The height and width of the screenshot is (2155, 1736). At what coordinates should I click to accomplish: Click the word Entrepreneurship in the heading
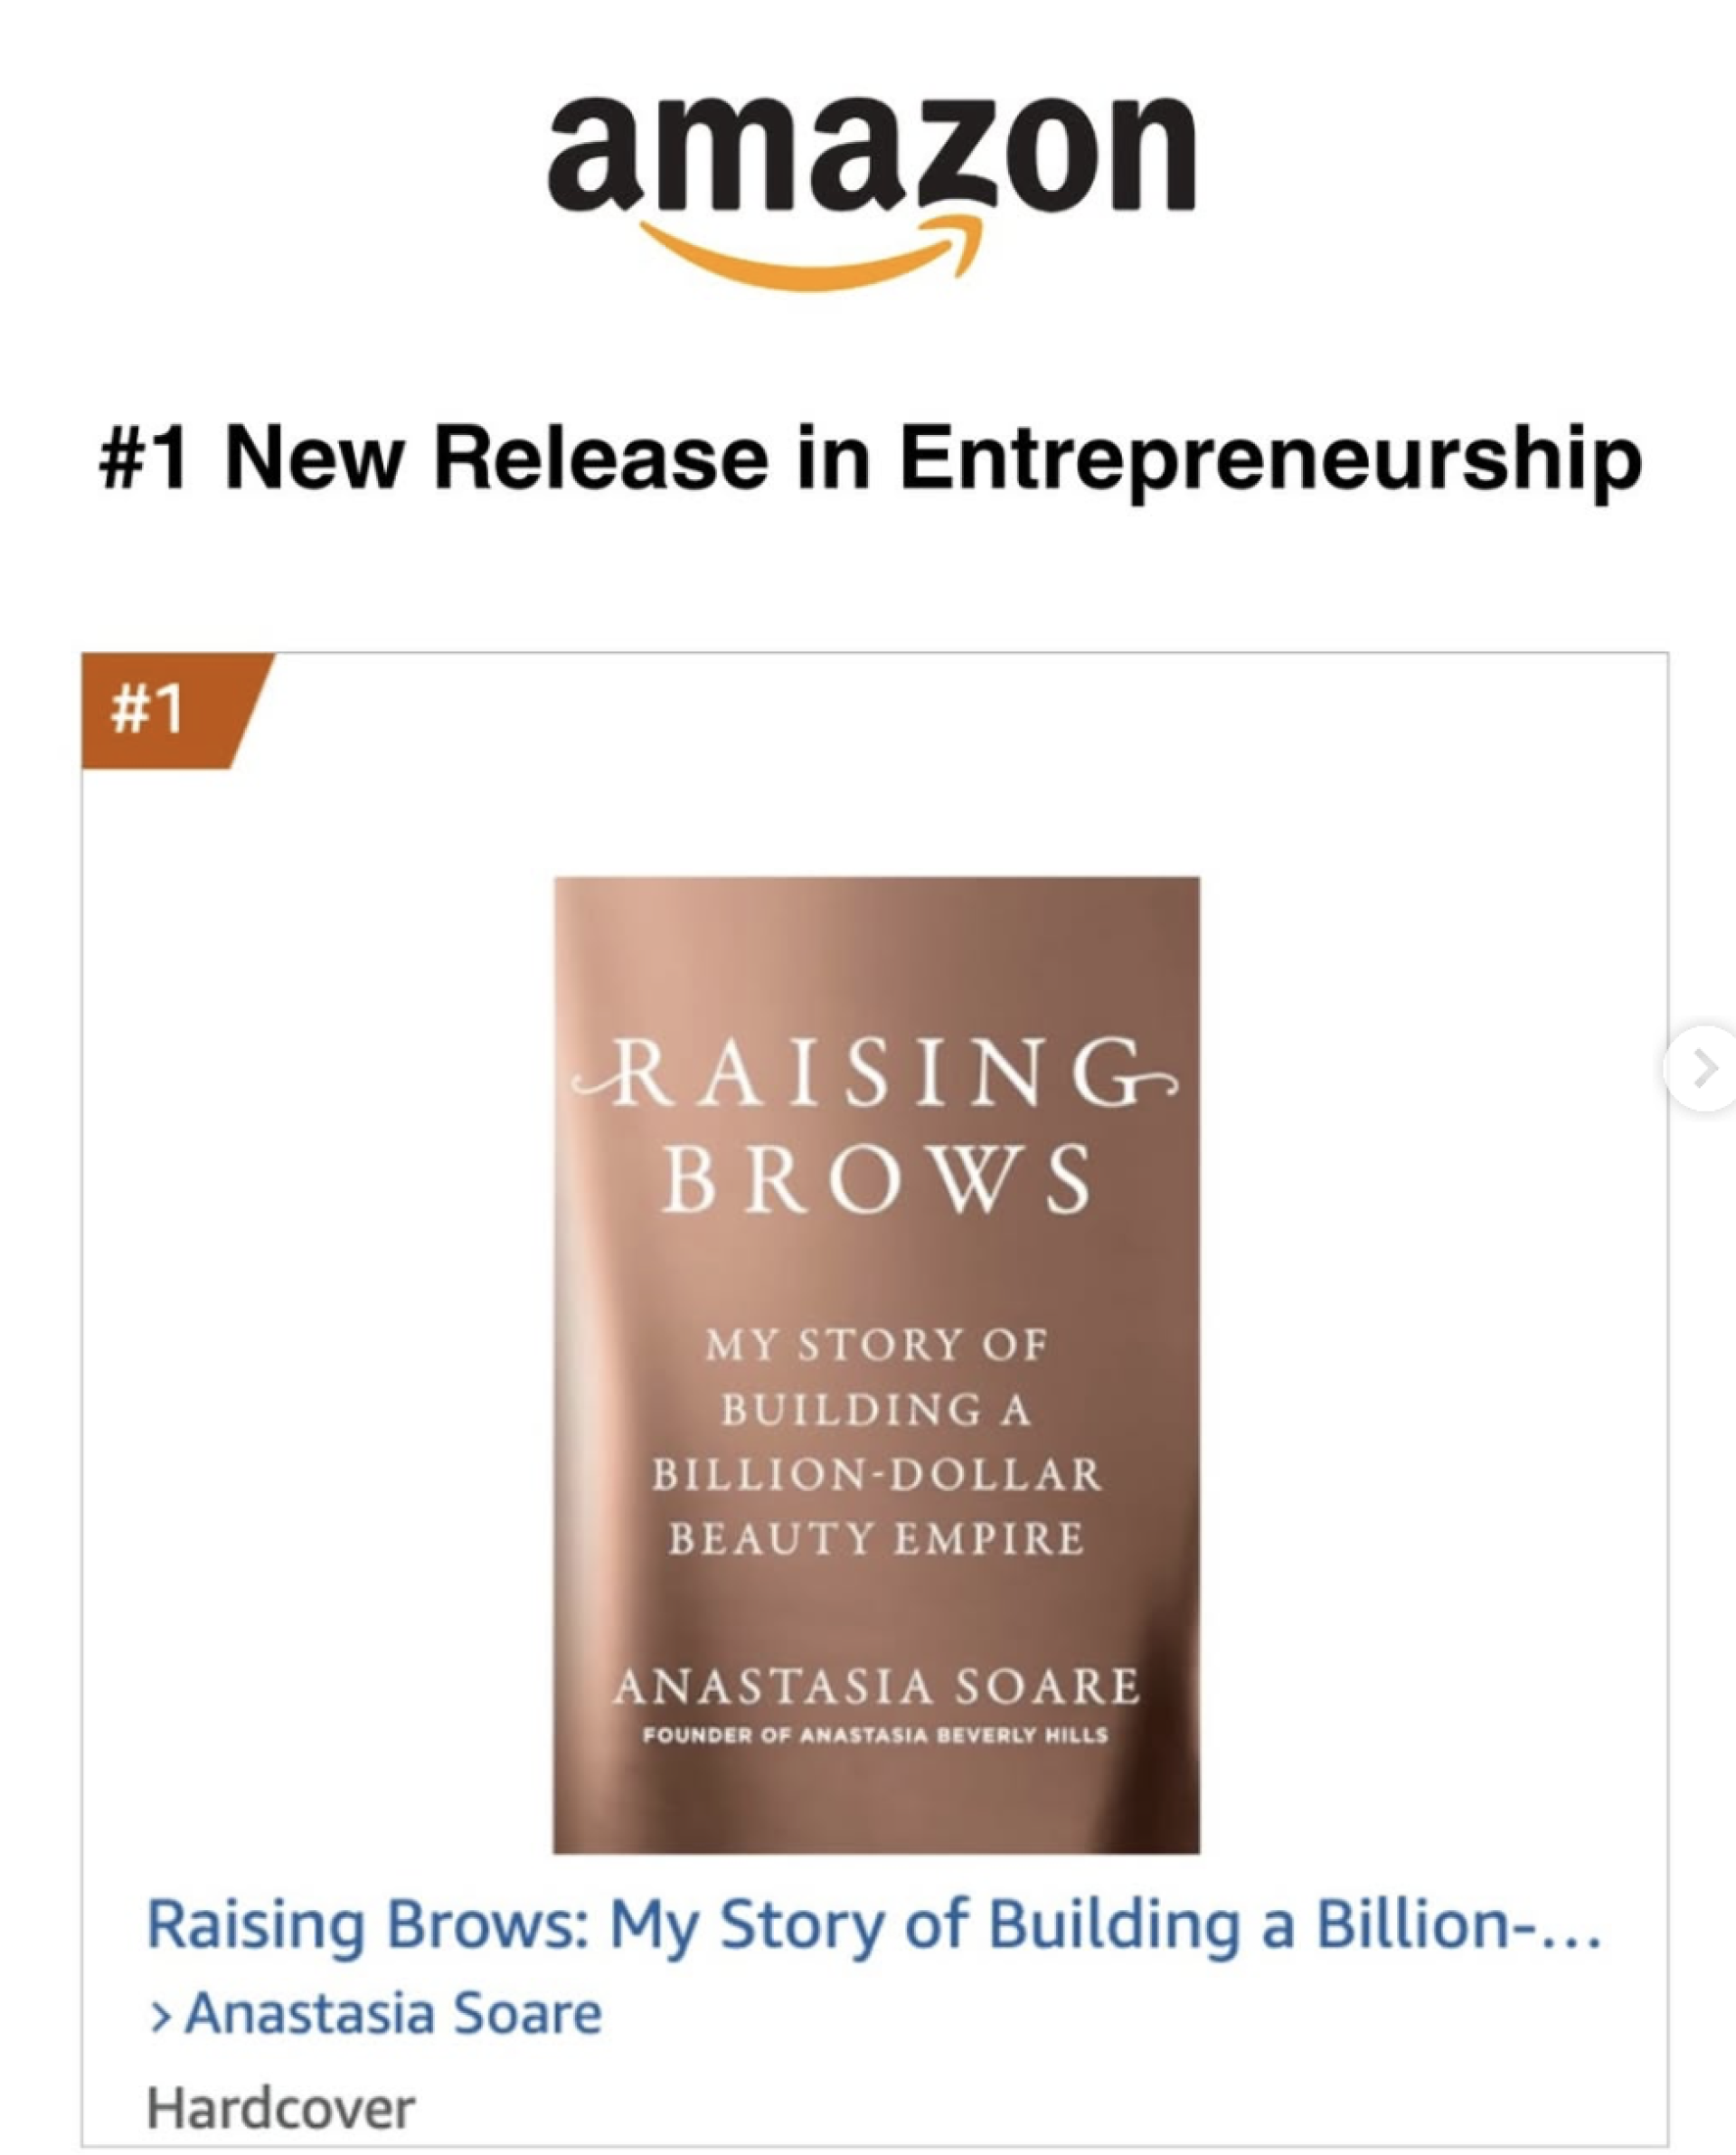(1270, 459)
